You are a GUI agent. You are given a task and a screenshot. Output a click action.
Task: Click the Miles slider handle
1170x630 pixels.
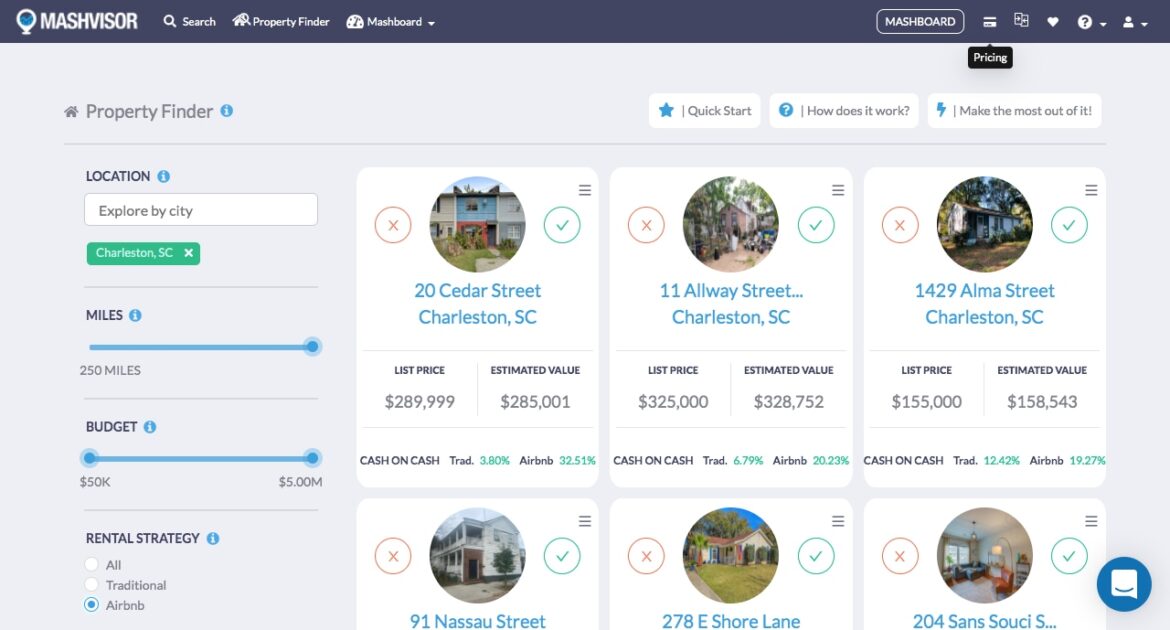point(312,347)
